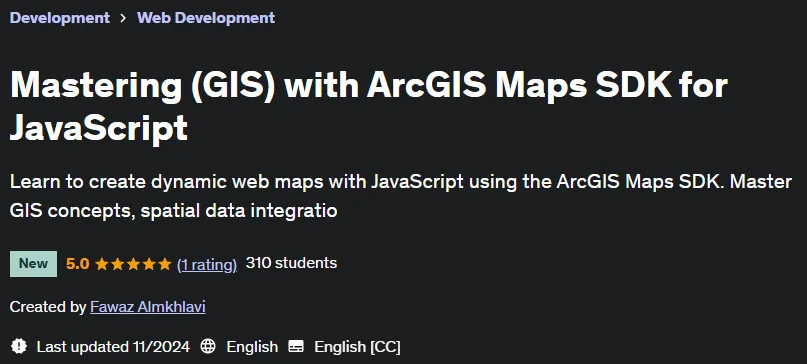The height and width of the screenshot is (364, 807).
Task: Click the closed captions icon
Action: [296, 346]
